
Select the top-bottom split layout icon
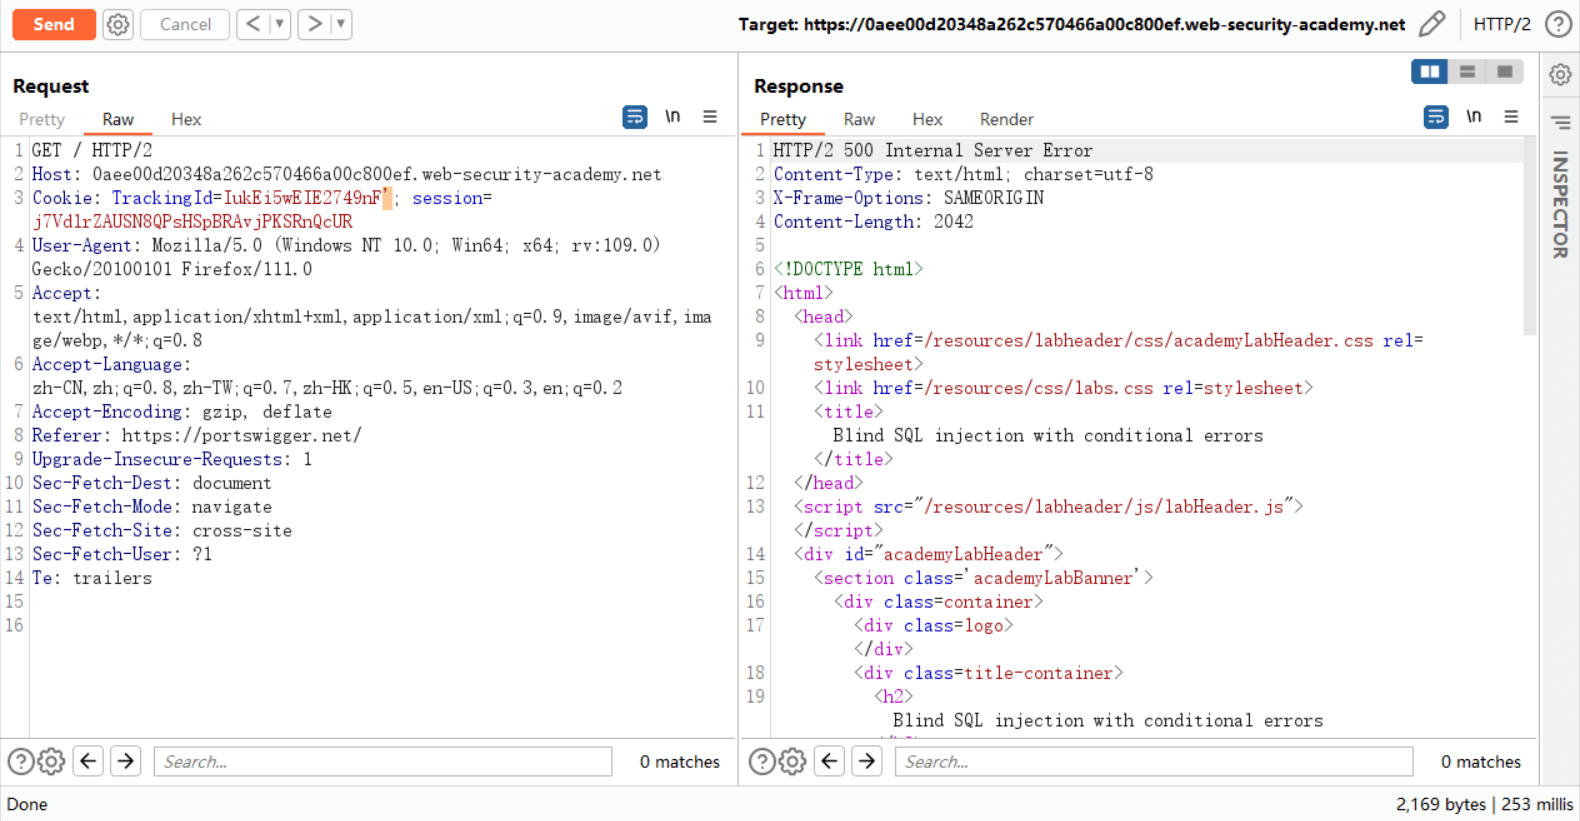click(x=1467, y=72)
